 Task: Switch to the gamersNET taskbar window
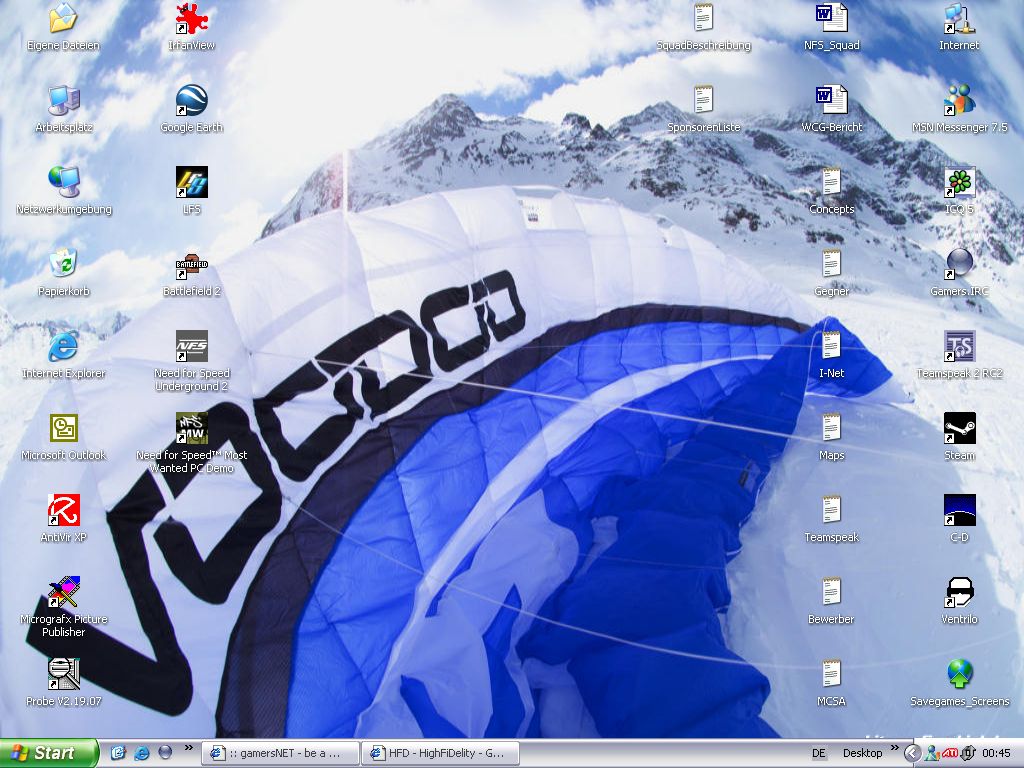click(x=279, y=753)
